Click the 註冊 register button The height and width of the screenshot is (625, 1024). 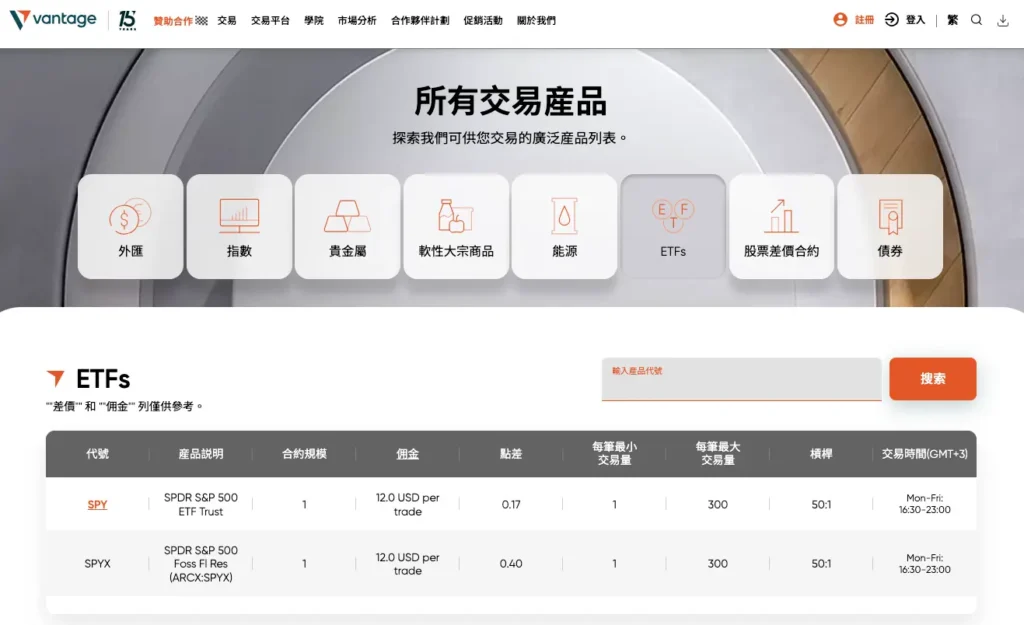pyautogui.click(x=854, y=20)
